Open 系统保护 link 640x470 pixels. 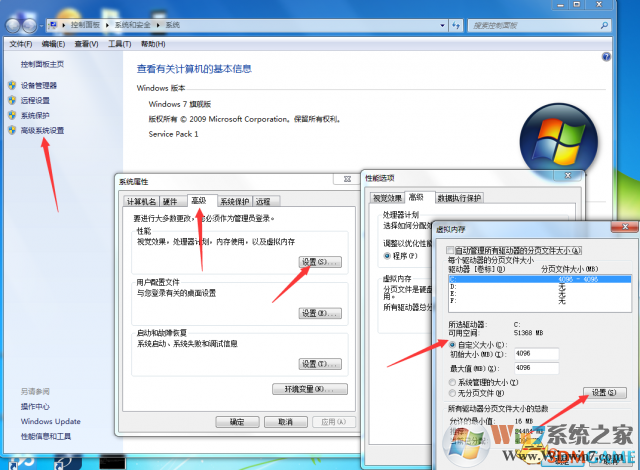35,116
